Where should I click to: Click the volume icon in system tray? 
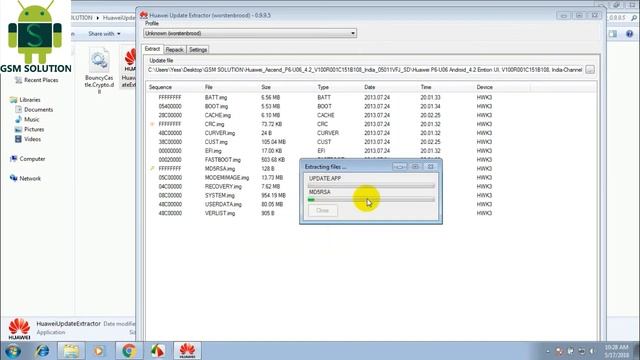[x=592, y=351]
